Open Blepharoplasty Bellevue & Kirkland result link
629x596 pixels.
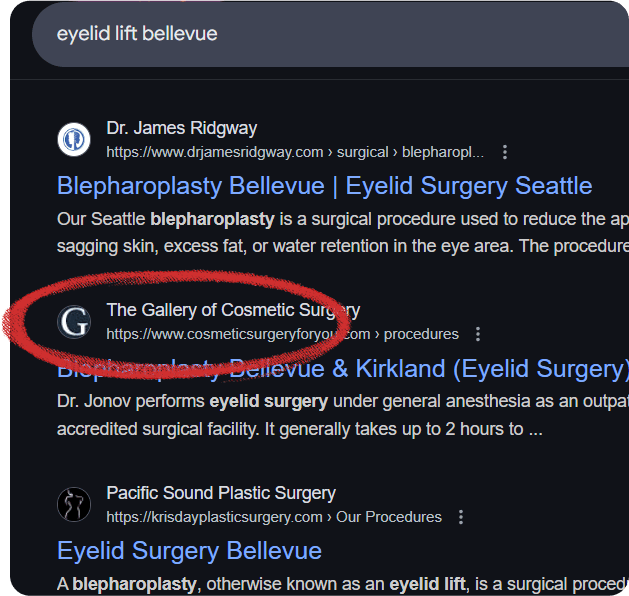(343, 369)
